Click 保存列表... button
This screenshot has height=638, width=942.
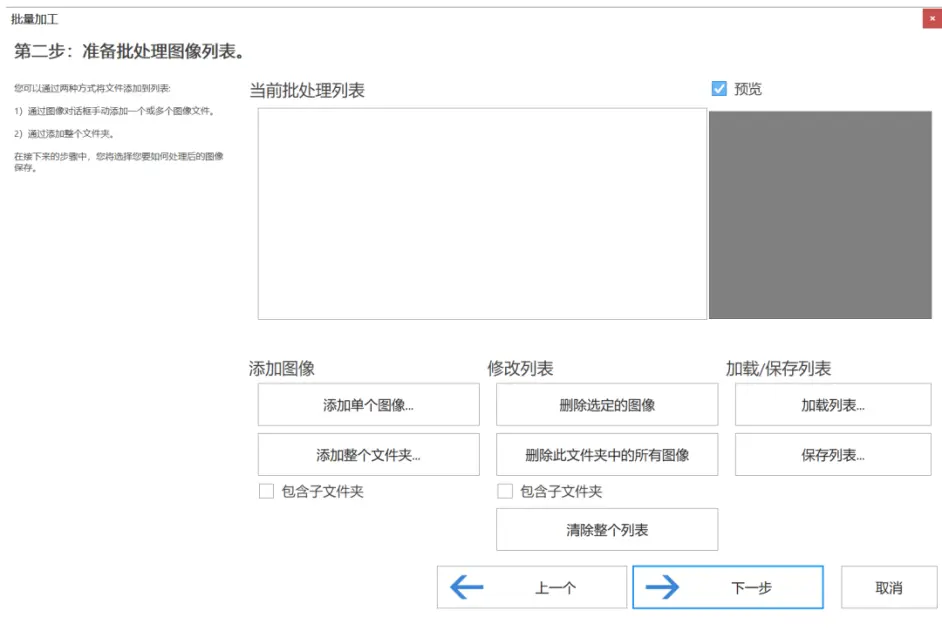pos(833,455)
